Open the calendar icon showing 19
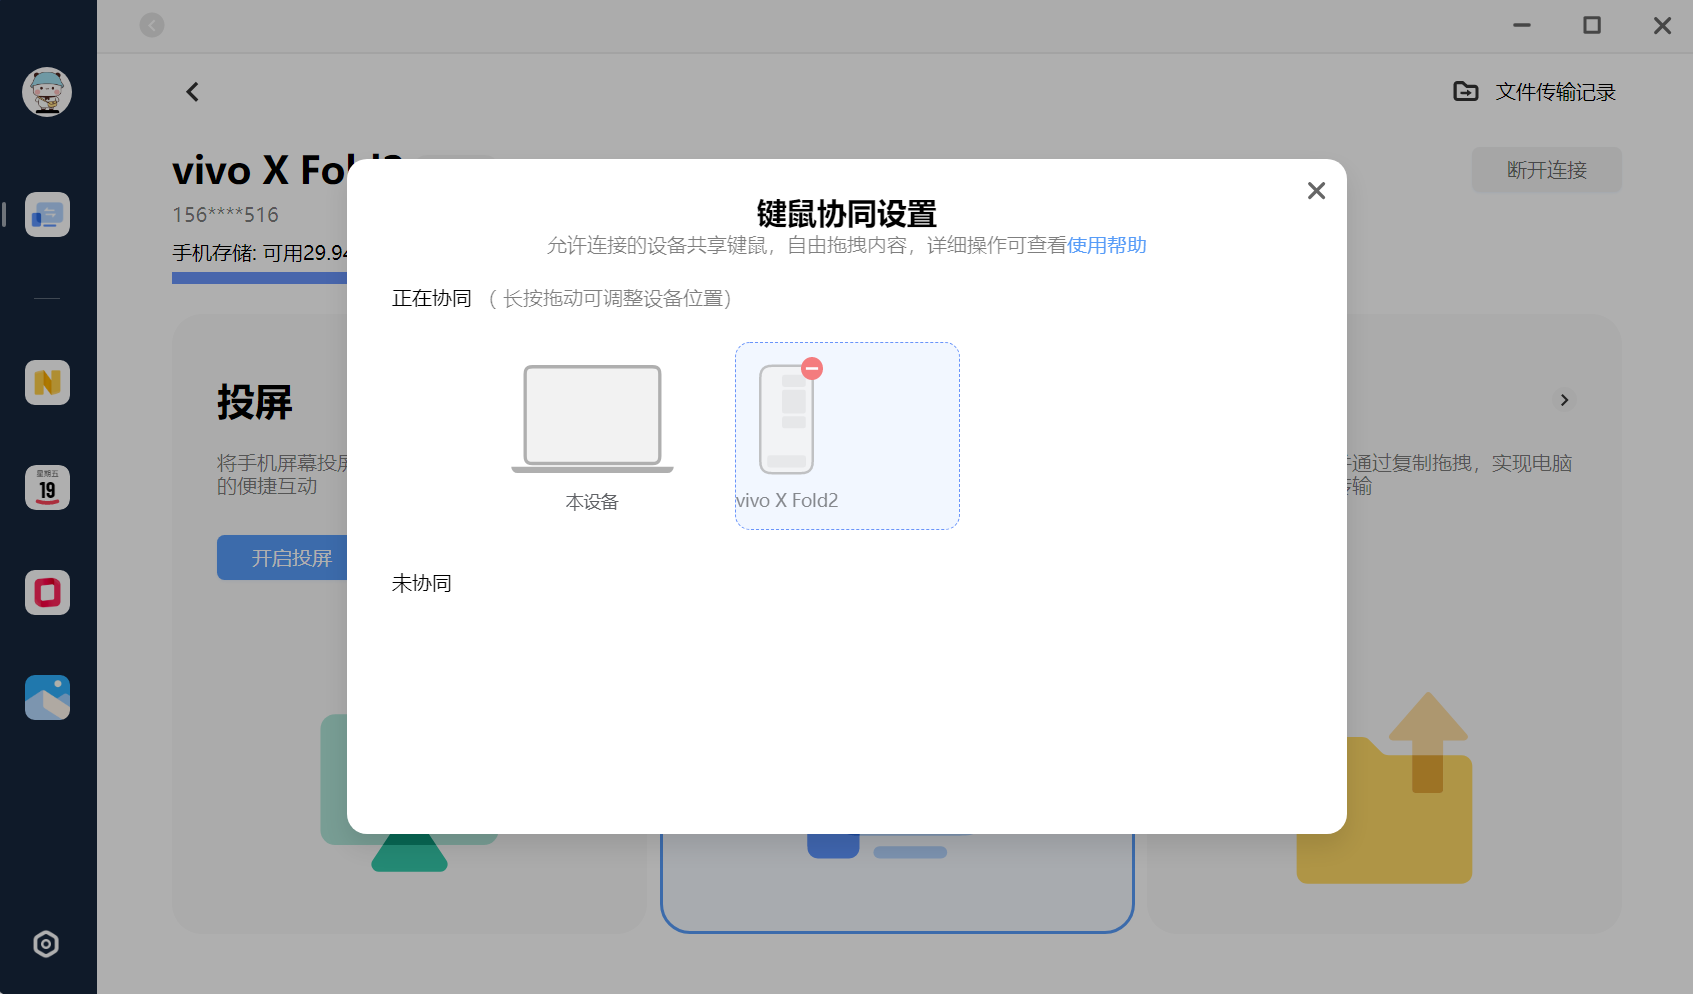 (x=47, y=487)
